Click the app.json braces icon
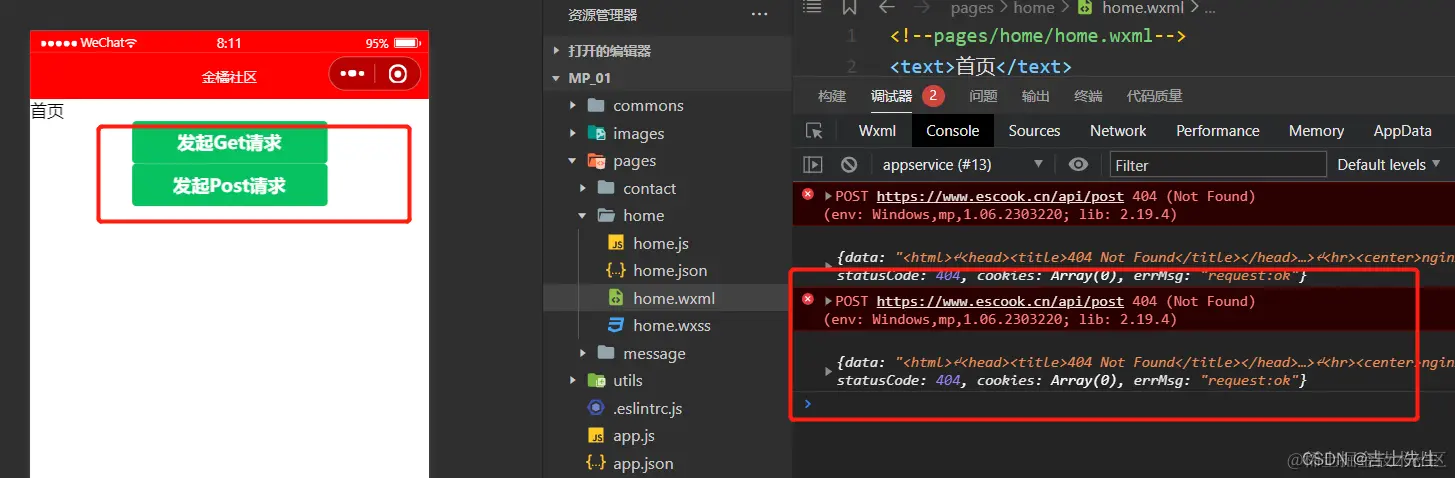This screenshot has height=478, width=1455. tap(596, 463)
